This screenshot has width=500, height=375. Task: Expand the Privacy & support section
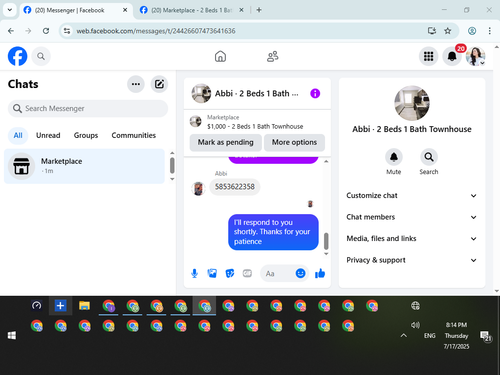click(x=412, y=260)
